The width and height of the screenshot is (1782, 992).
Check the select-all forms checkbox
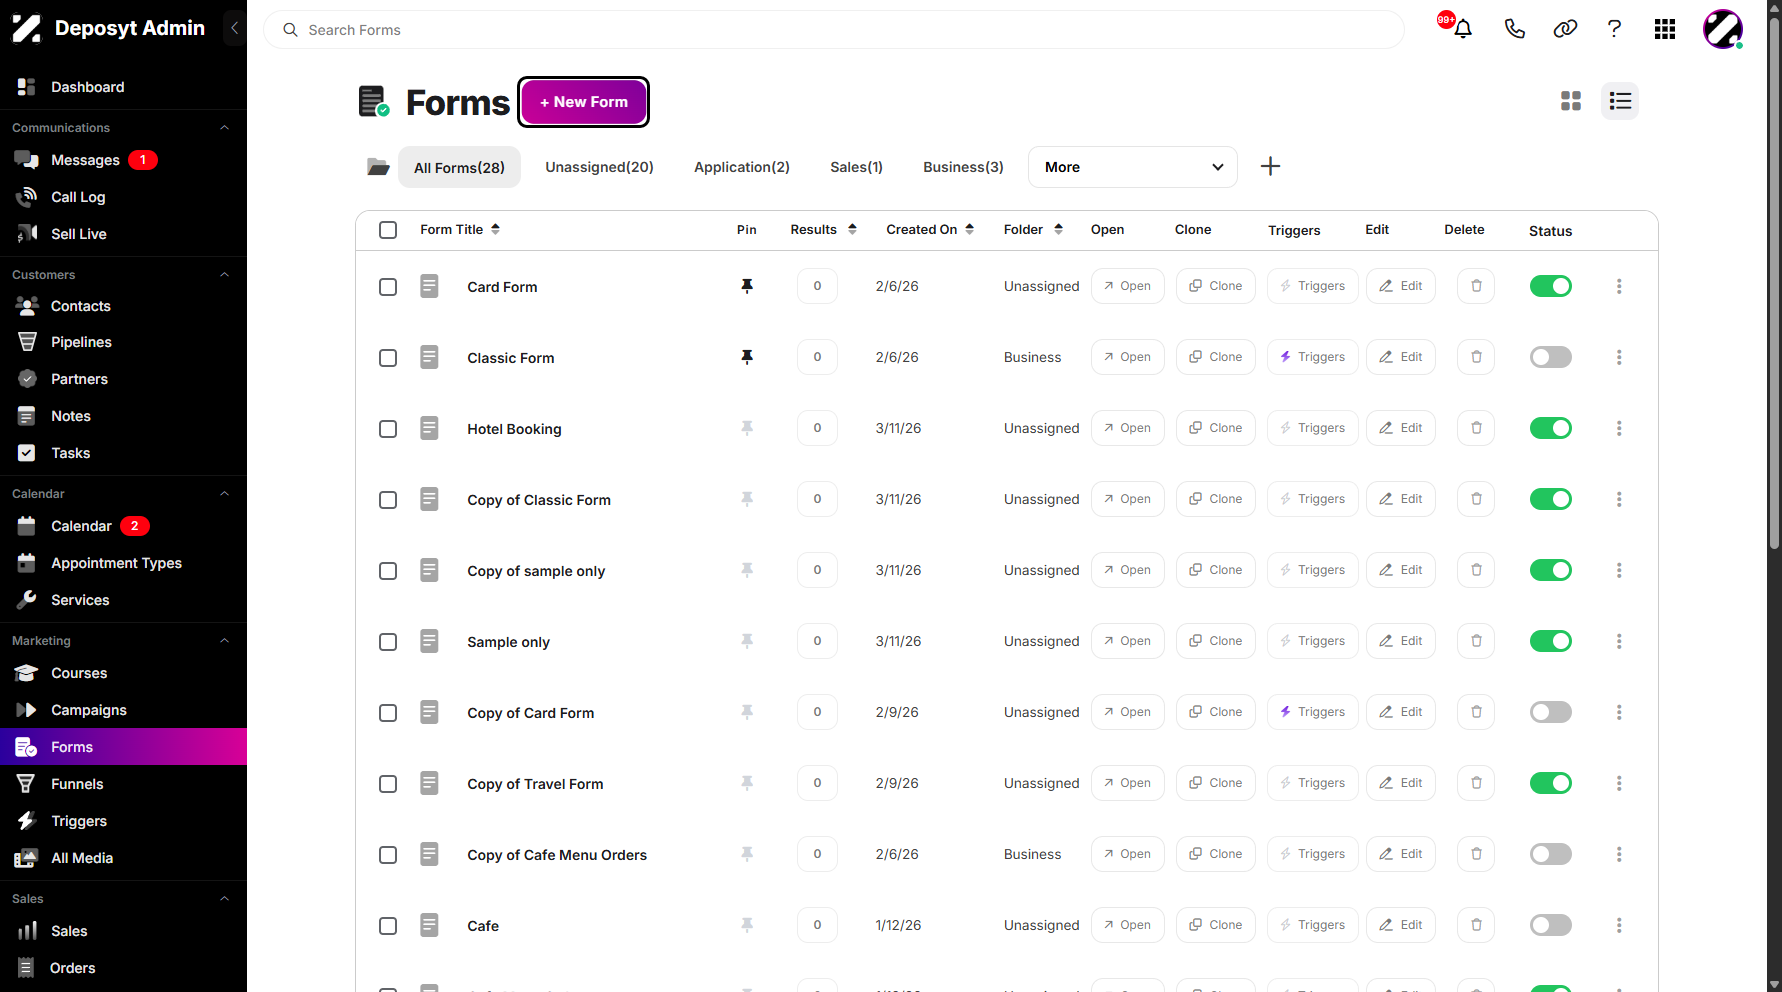pos(388,230)
